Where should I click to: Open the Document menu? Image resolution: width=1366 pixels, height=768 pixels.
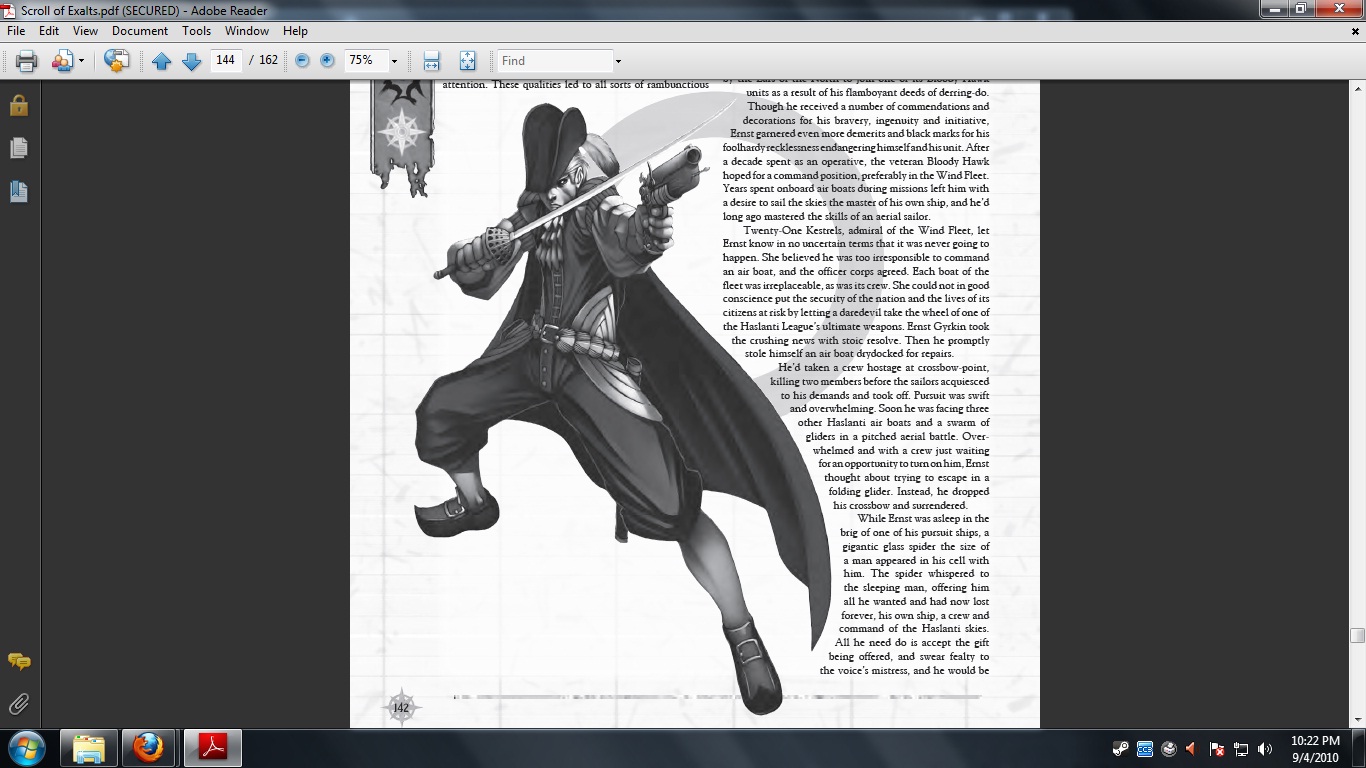[140, 31]
